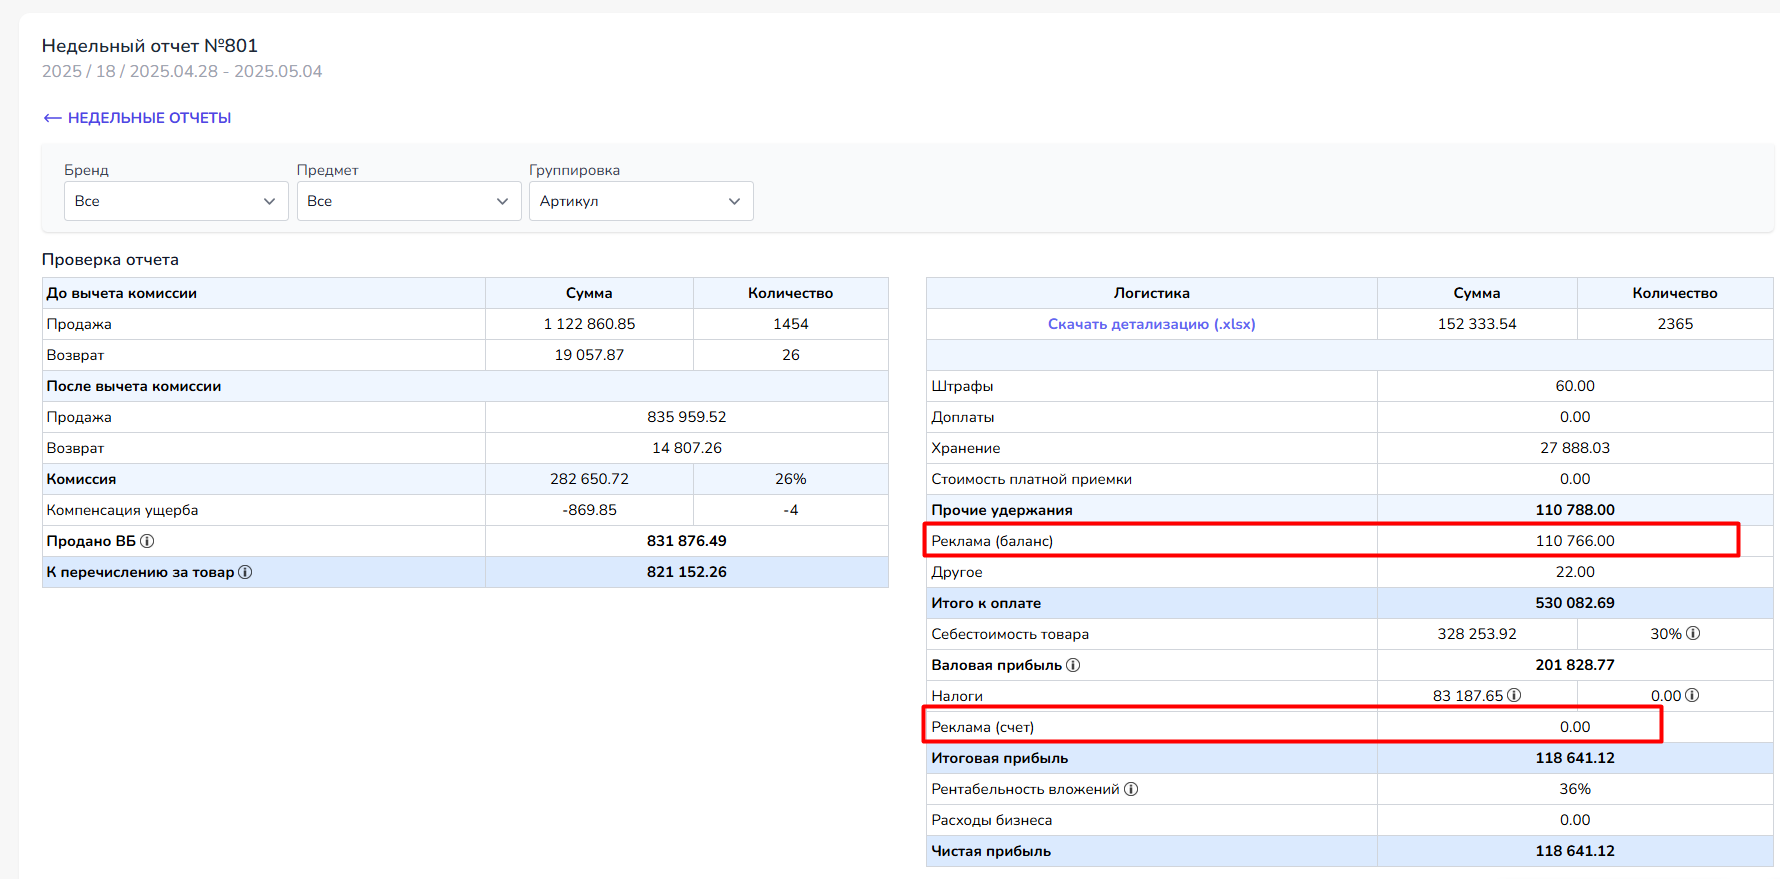Click the Скачать детализацию (.xlsx) link
This screenshot has height=879, width=1780.
coord(1152,324)
